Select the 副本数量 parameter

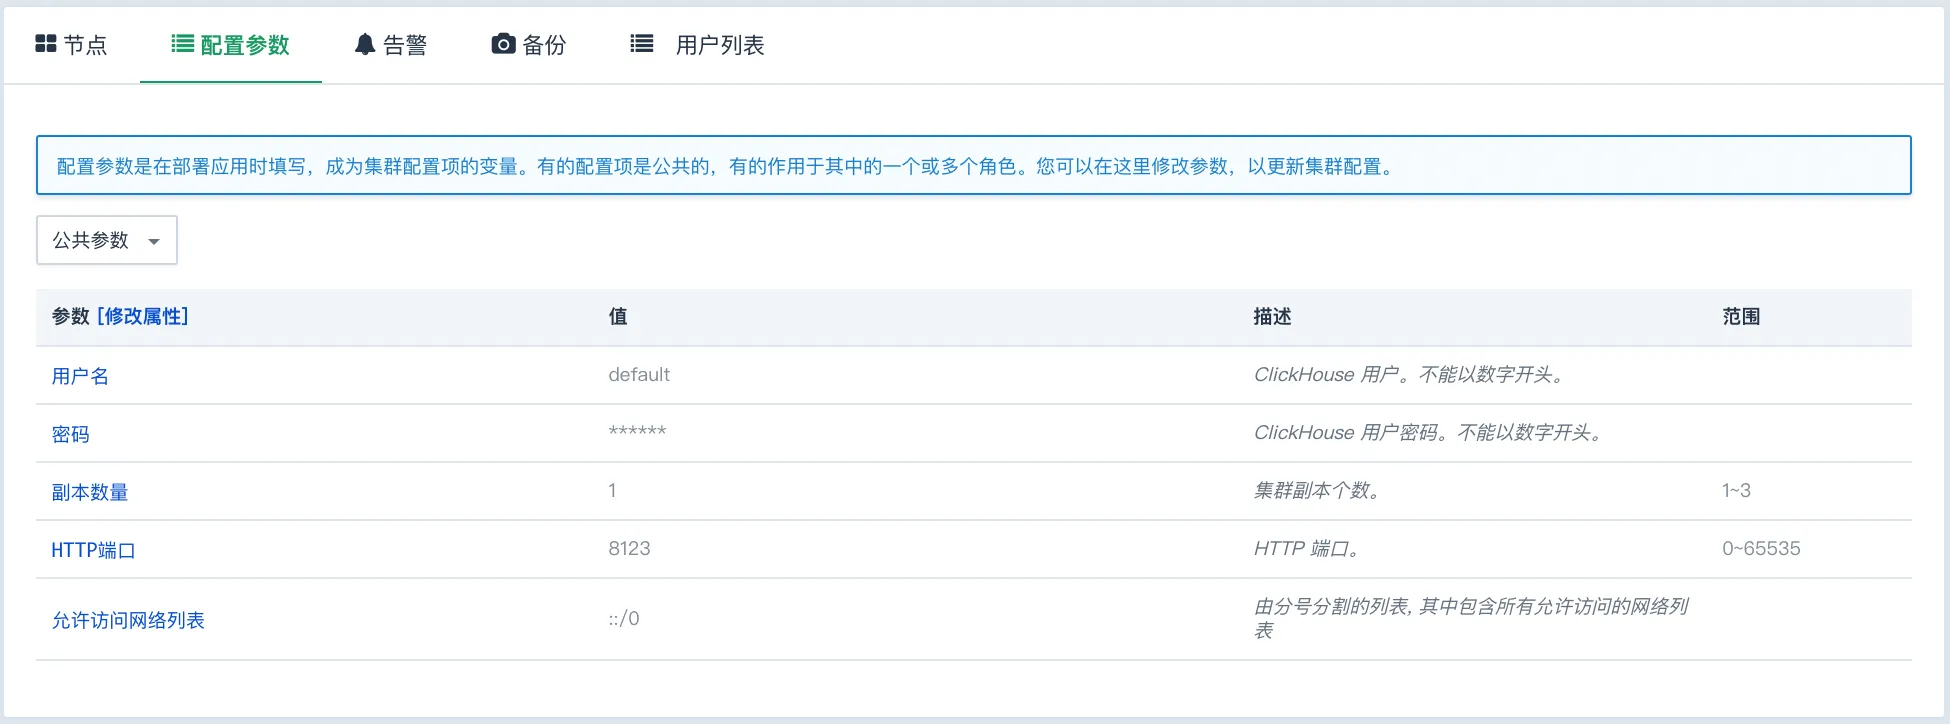click(90, 492)
